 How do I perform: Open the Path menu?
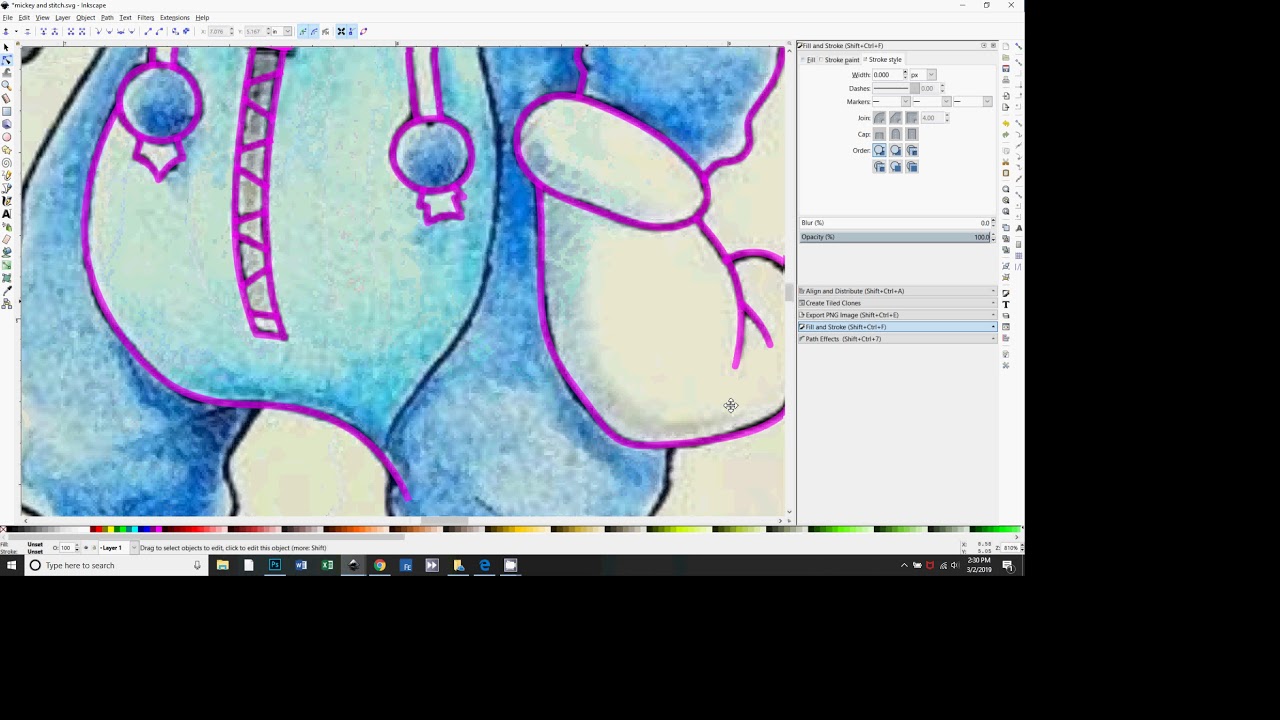click(107, 17)
